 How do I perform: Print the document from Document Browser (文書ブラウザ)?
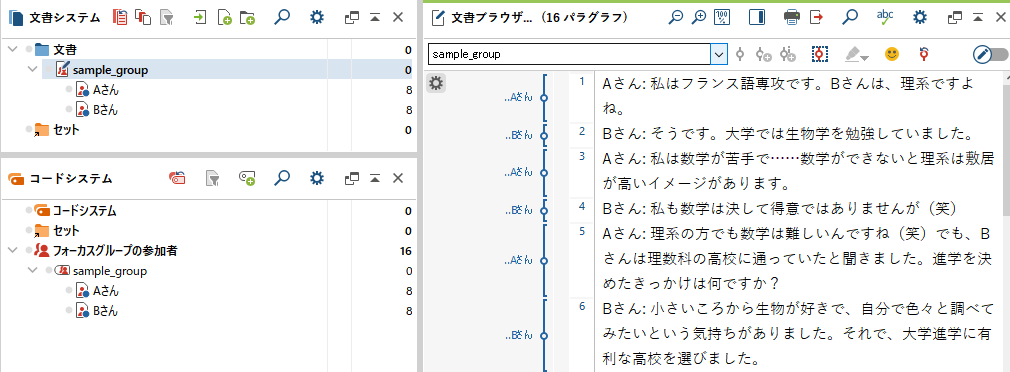click(x=792, y=17)
